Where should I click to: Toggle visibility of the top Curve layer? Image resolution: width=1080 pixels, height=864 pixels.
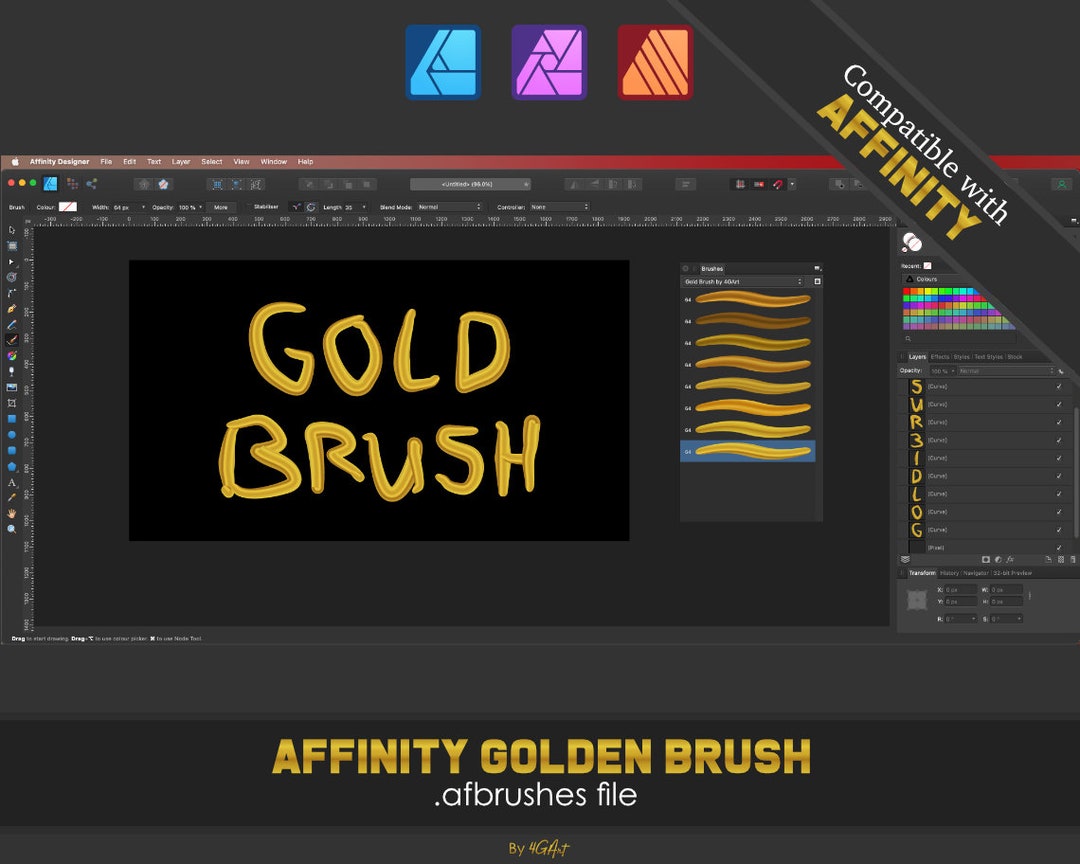[1059, 387]
